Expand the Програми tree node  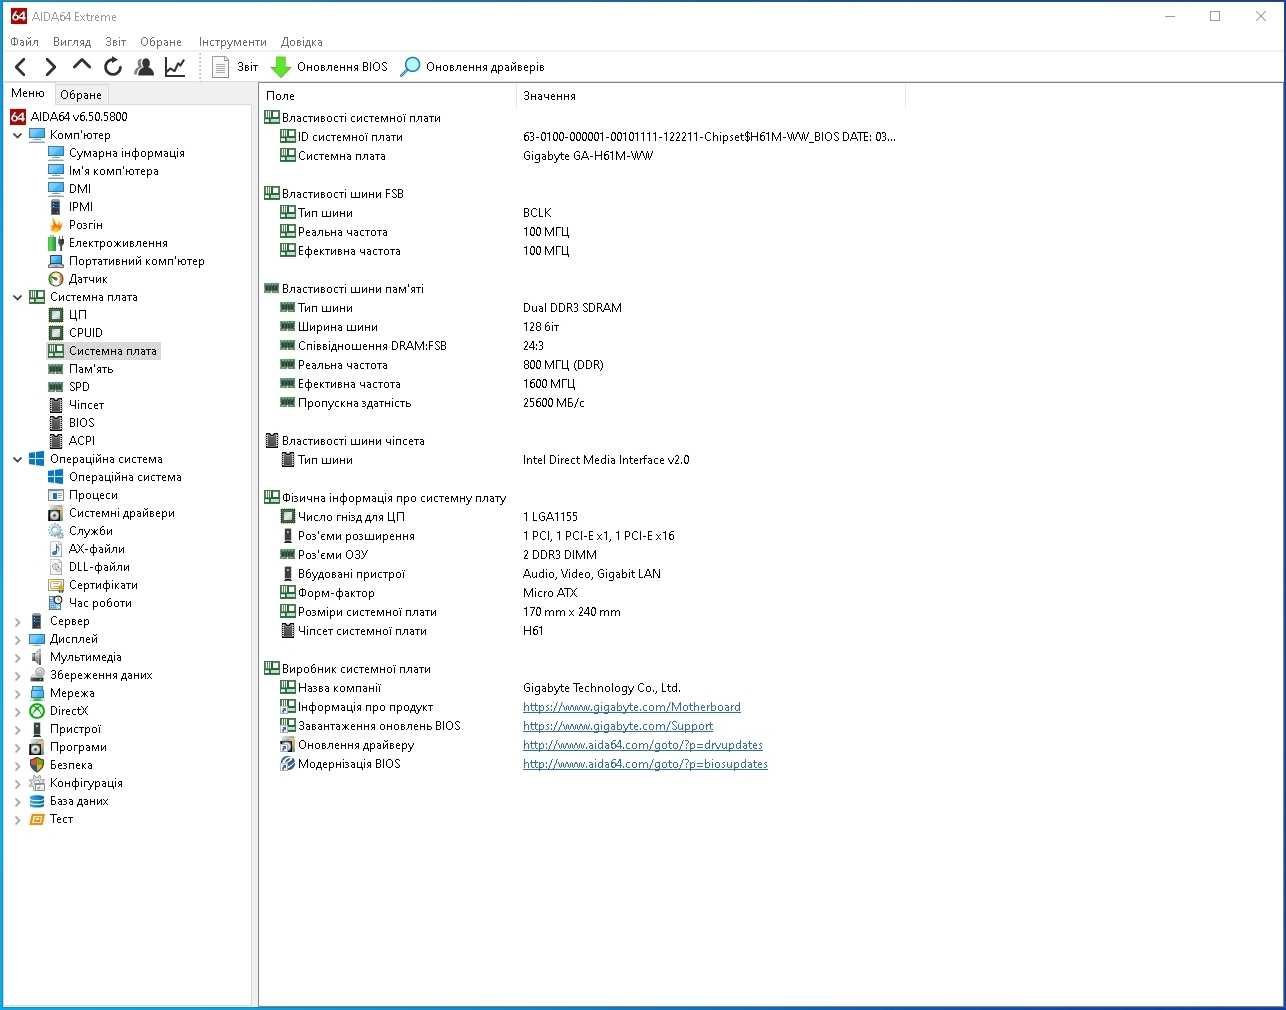pyautogui.click(x=17, y=747)
